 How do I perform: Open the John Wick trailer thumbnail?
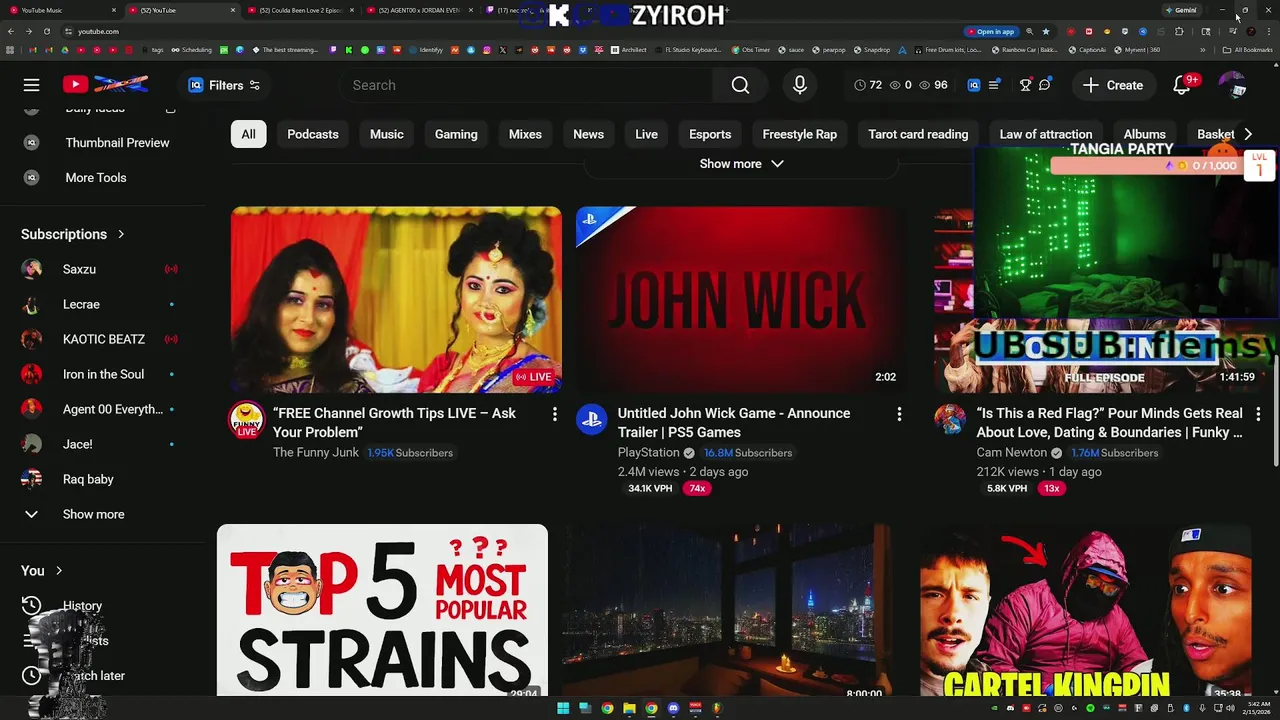click(x=741, y=300)
